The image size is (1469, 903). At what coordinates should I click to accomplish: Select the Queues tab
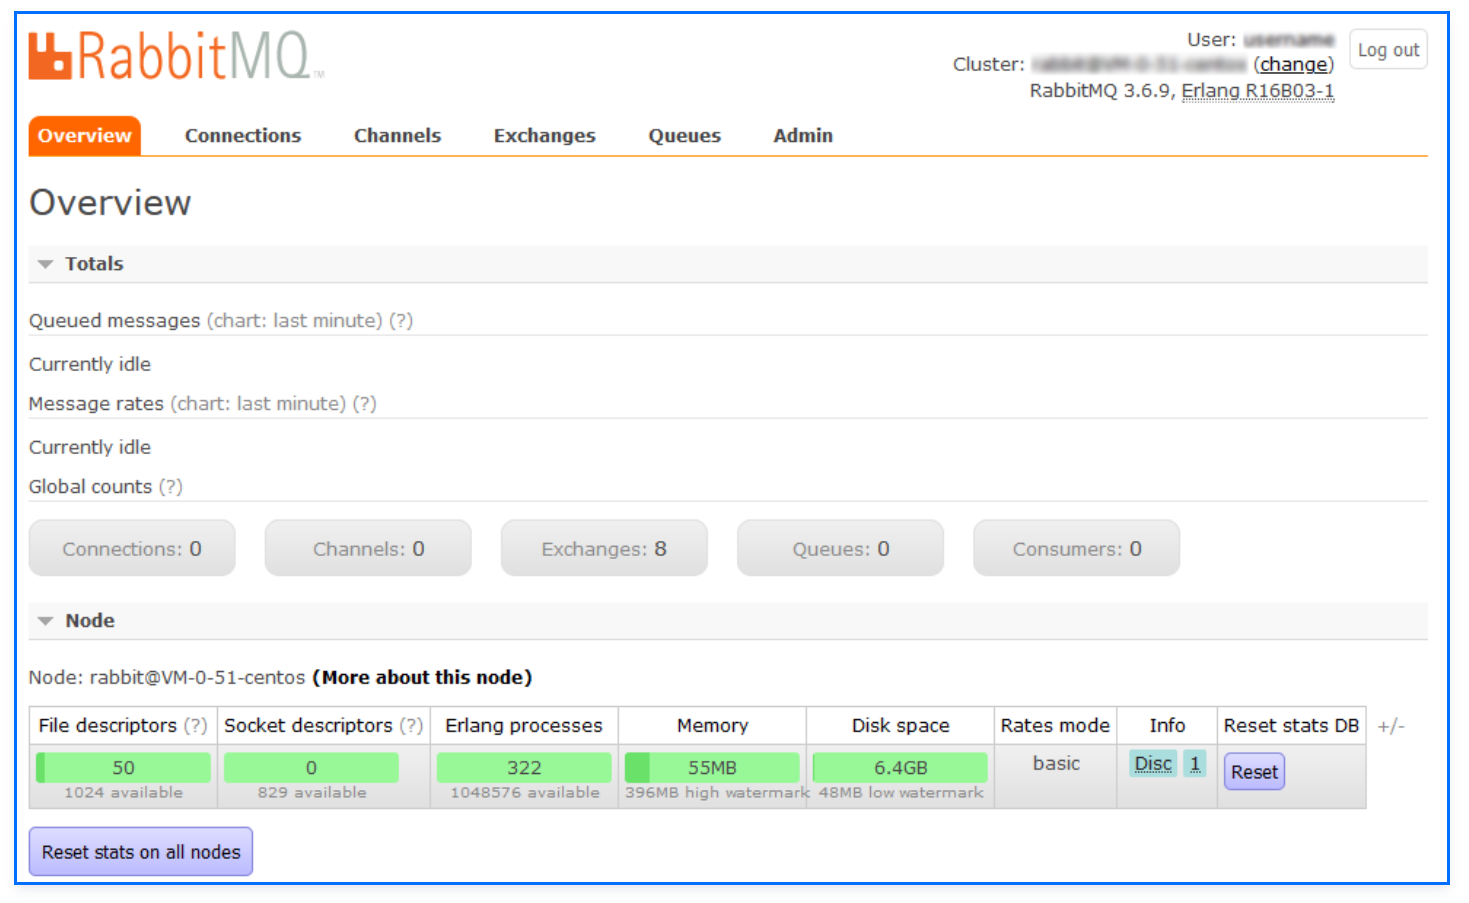point(684,136)
